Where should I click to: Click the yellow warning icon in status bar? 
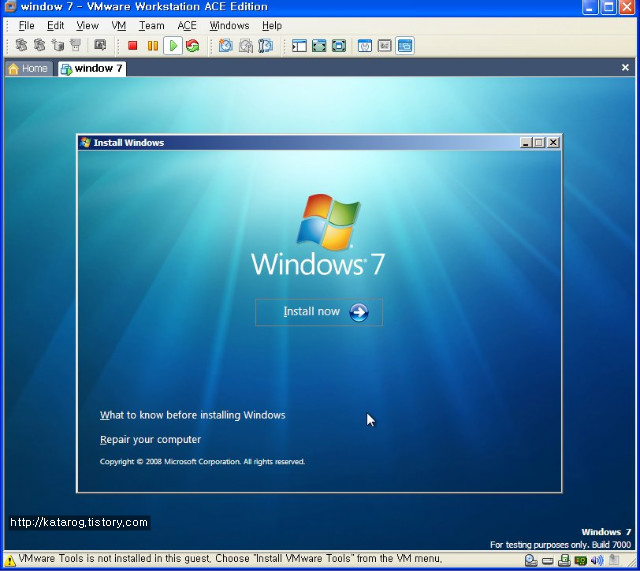[9, 560]
